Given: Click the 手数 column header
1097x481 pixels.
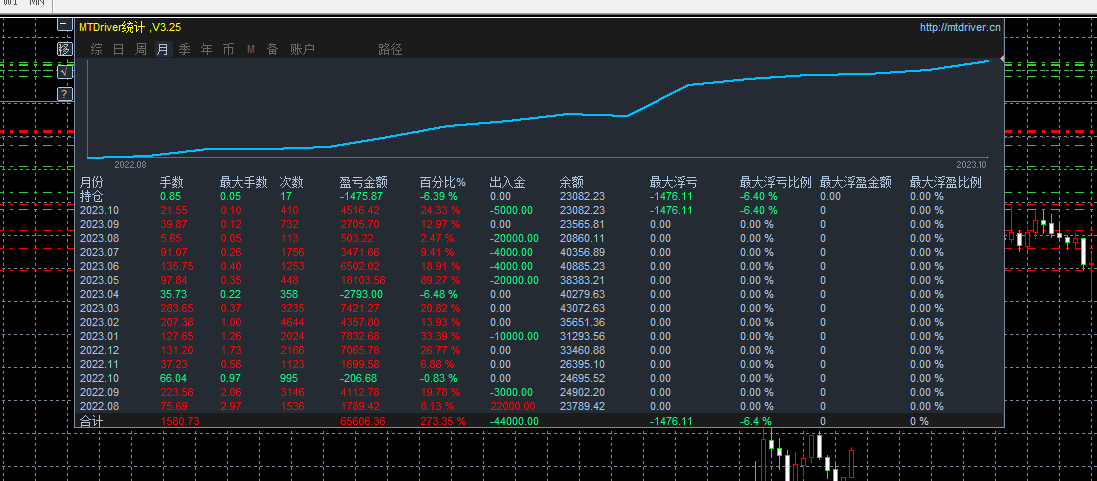Looking at the screenshot, I should coord(172,182).
